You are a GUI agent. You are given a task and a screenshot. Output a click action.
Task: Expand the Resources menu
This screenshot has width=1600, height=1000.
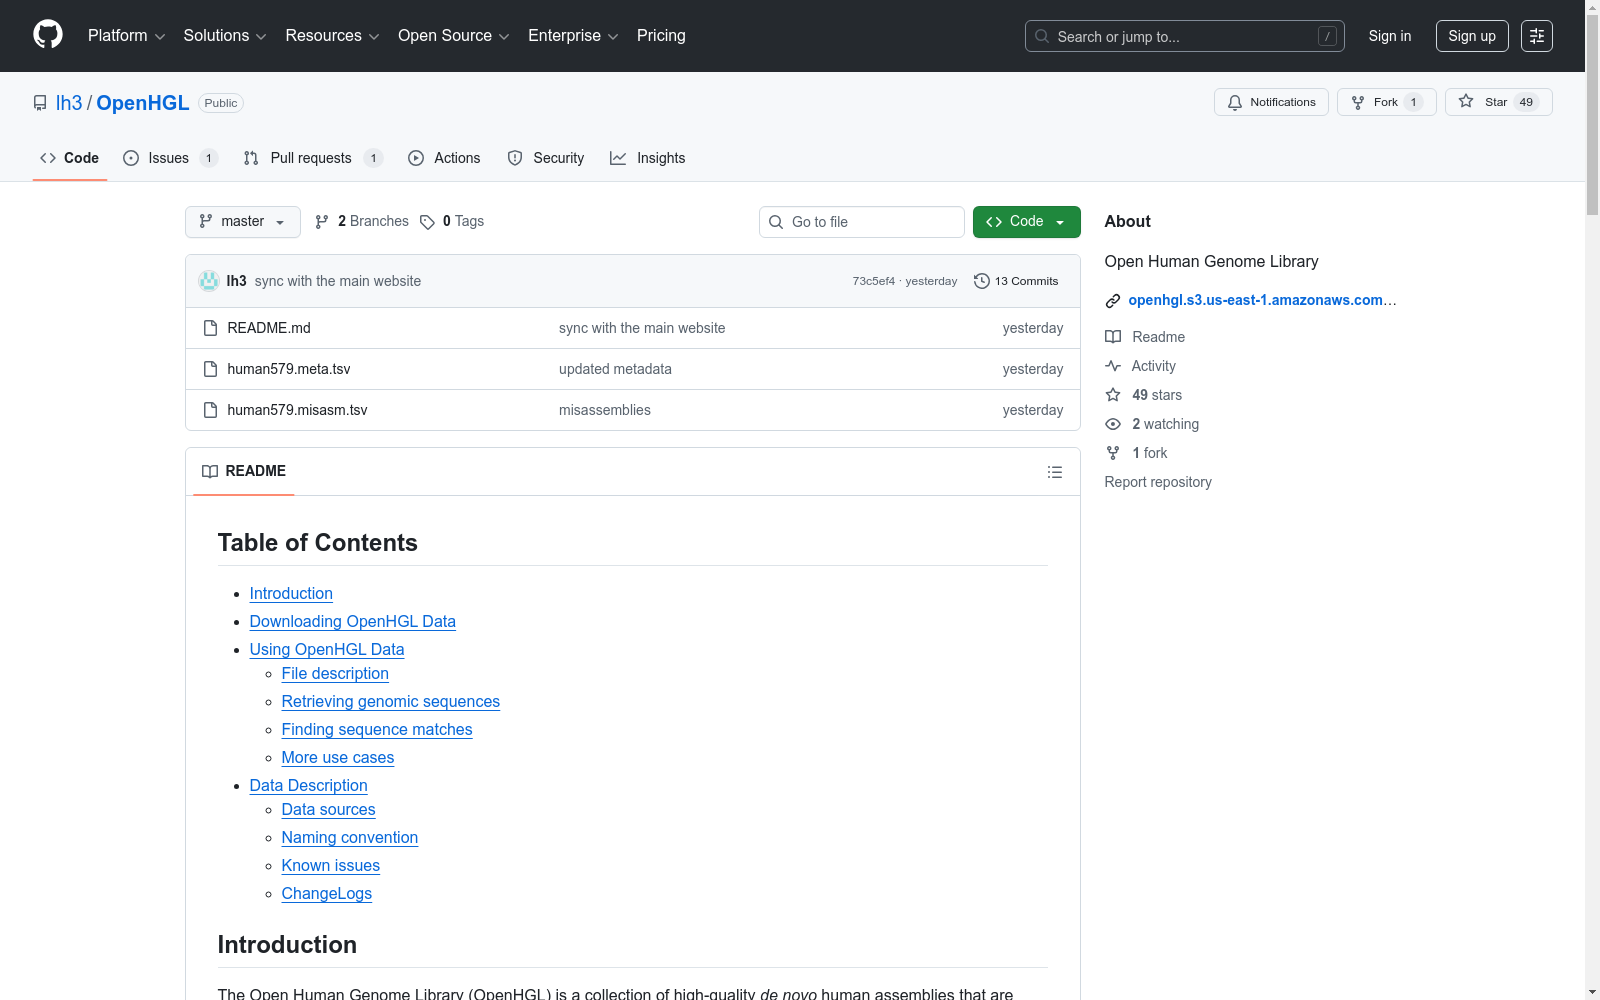pyautogui.click(x=332, y=36)
